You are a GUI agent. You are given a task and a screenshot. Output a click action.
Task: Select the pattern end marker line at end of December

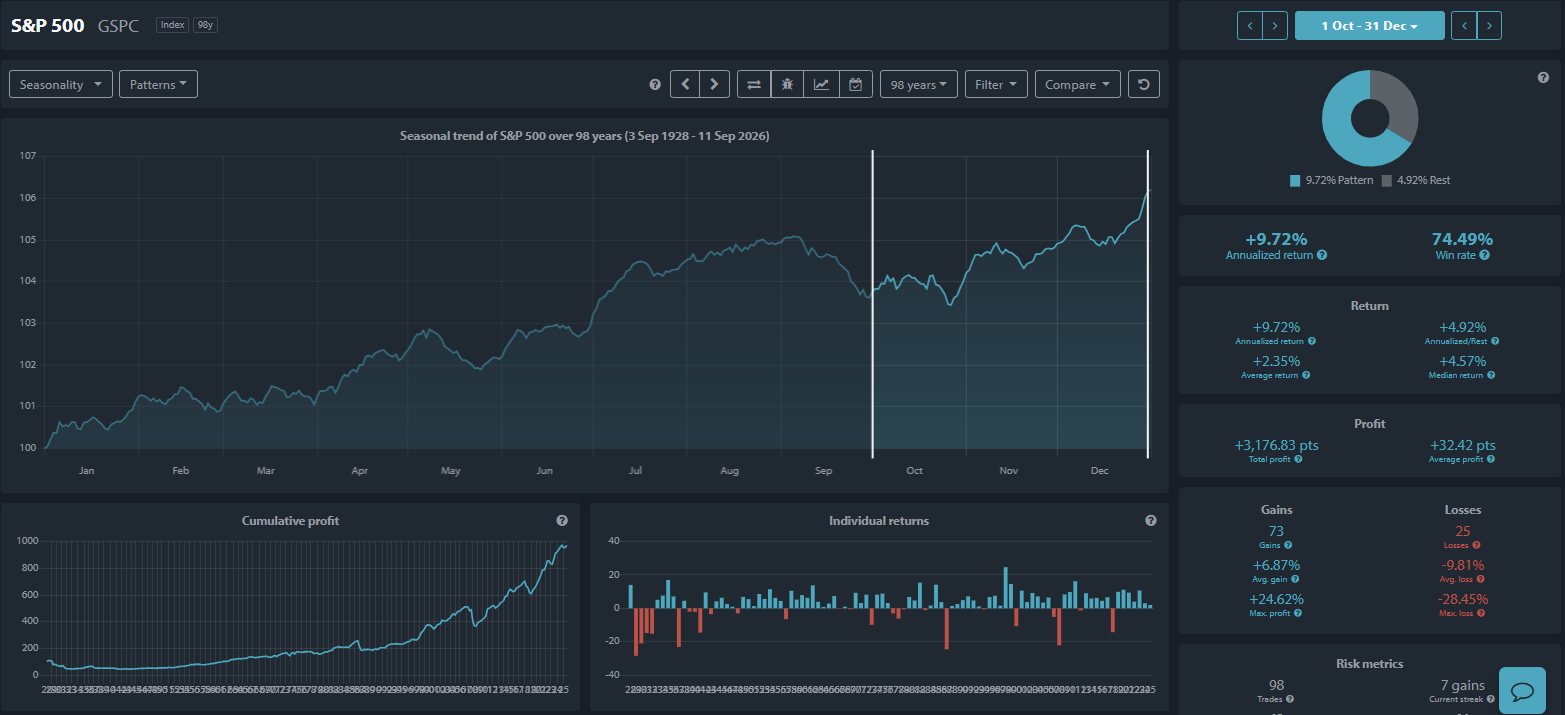point(1147,303)
